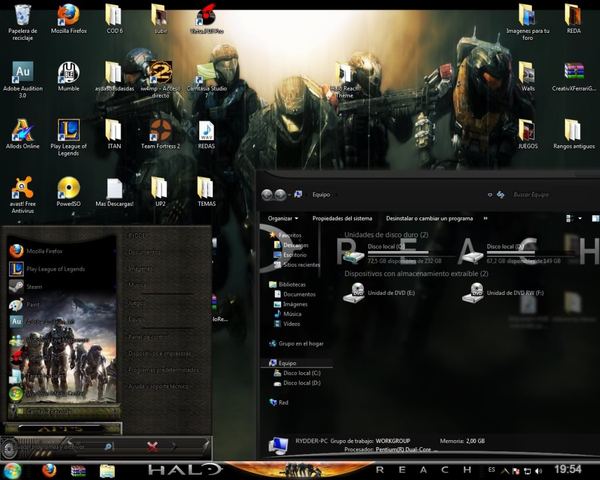Open the Papelera de reciclaje desktop icon
This screenshot has height=480, width=600.
click(23, 22)
